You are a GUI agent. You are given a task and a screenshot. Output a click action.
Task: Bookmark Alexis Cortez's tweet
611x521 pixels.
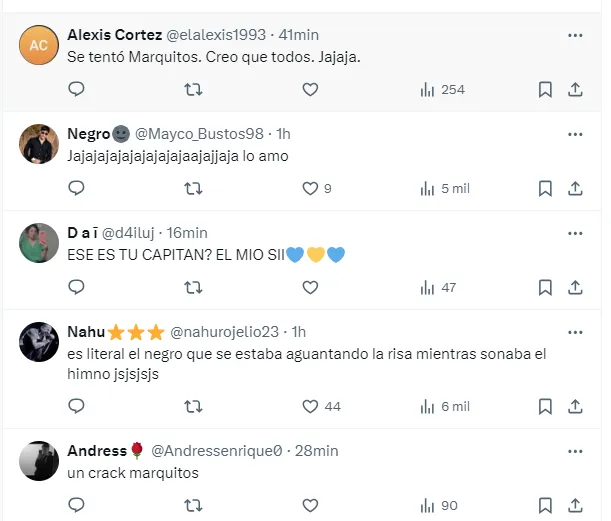545,90
